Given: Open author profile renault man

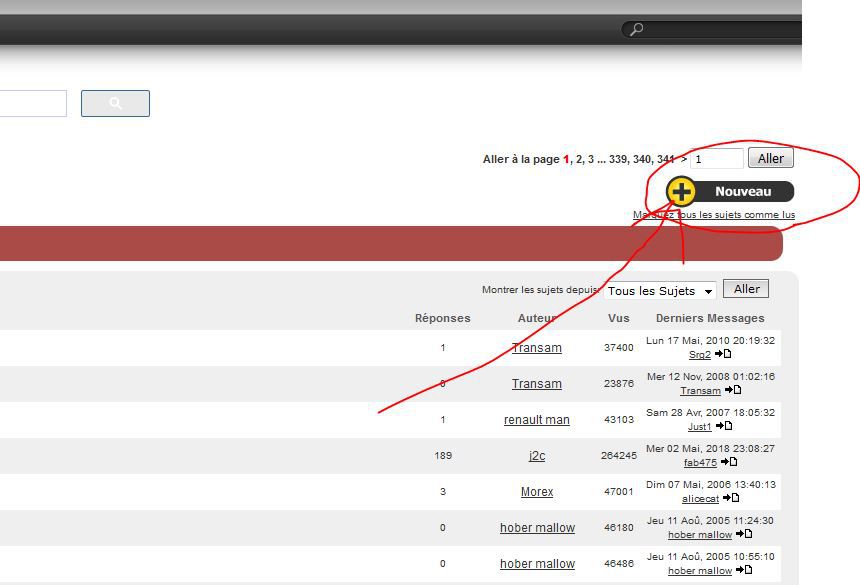Looking at the screenshot, I should pyautogui.click(x=537, y=420).
